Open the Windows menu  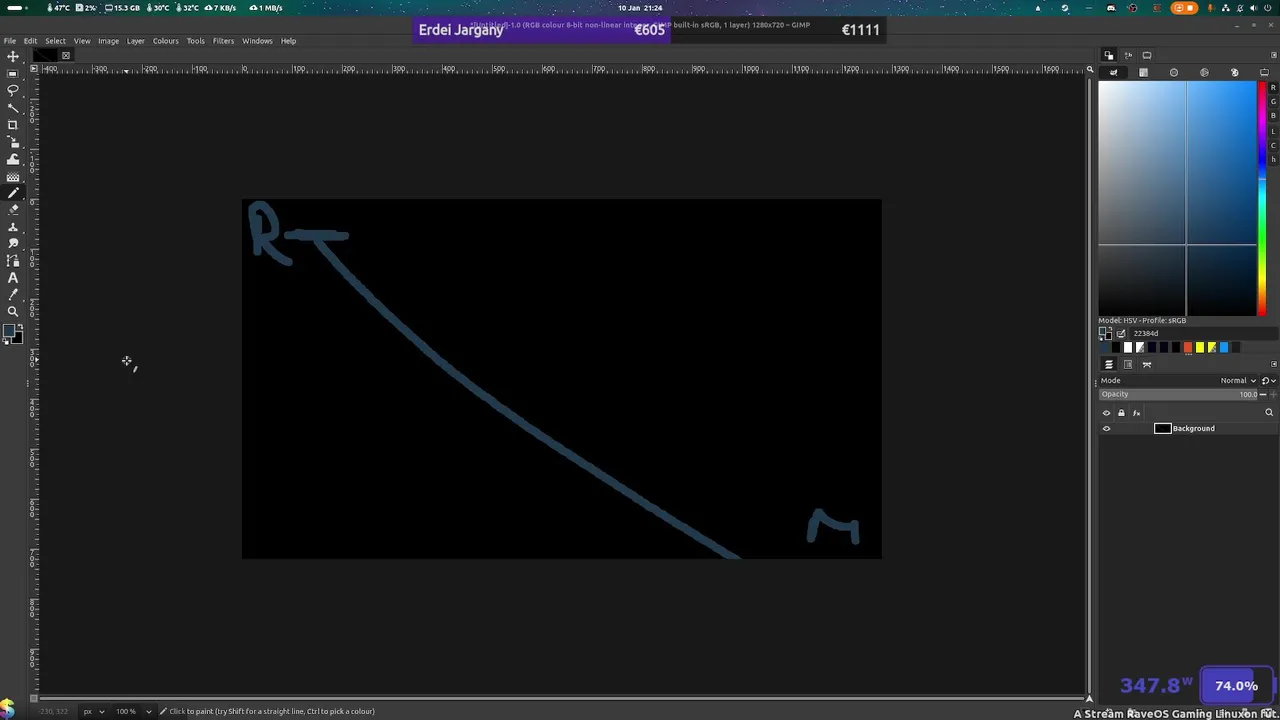257,41
